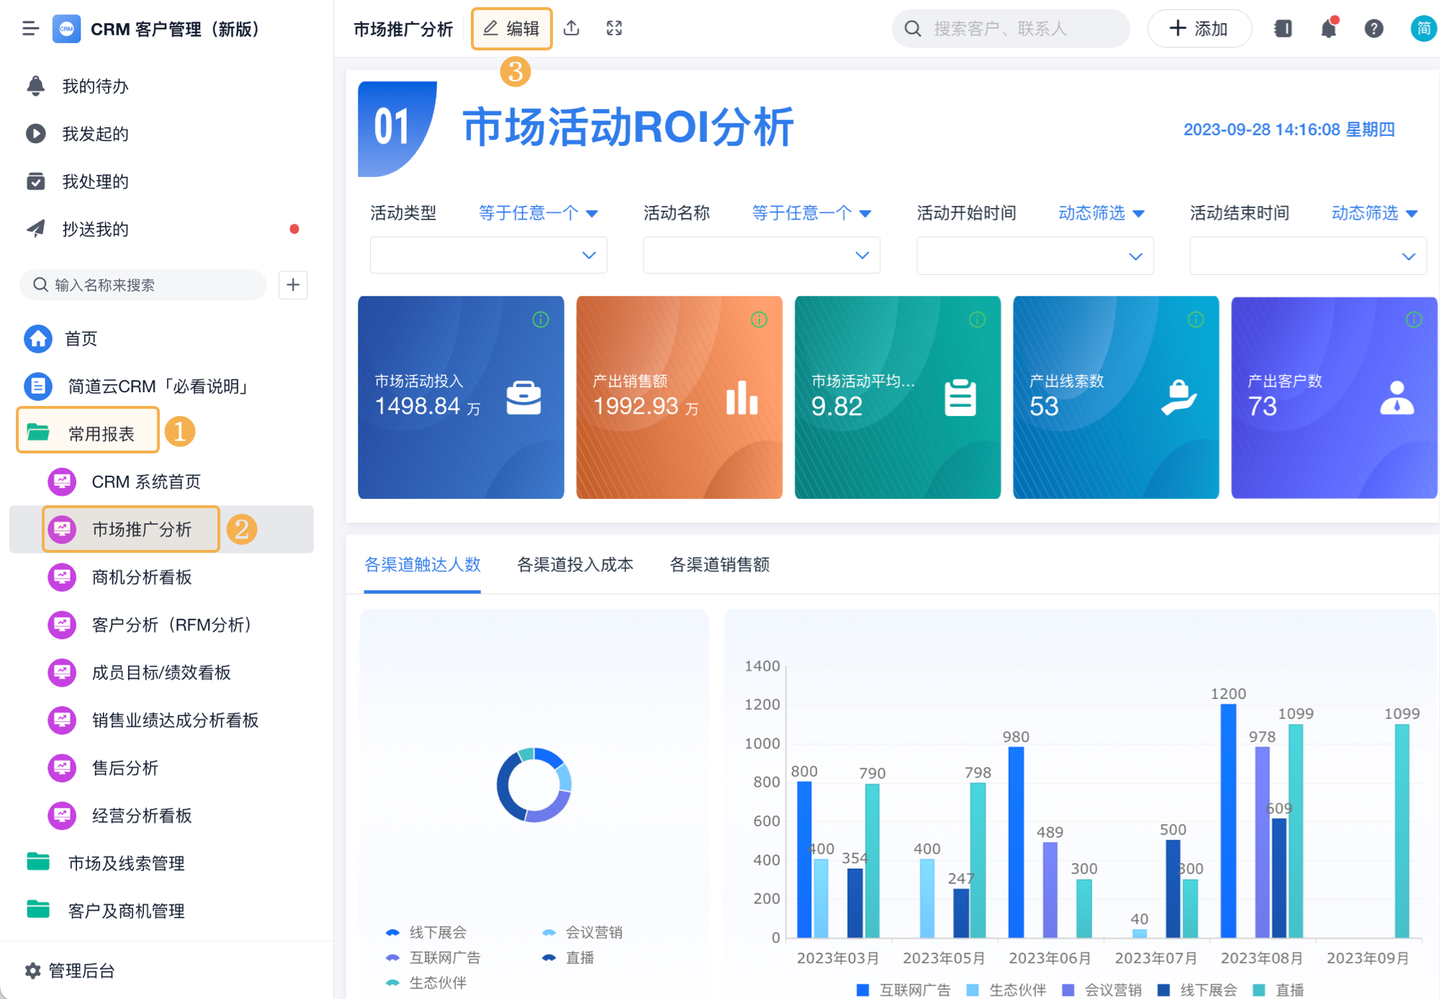Click the export icon next to 编辑
This screenshot has height=999, width=1440.
click(571, 28)
